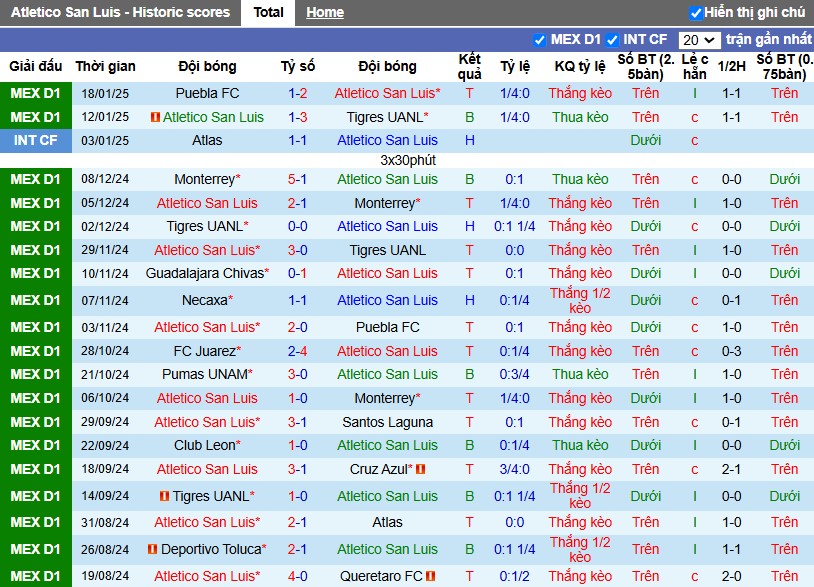Select the Thời gian column header

click(105, 66)
